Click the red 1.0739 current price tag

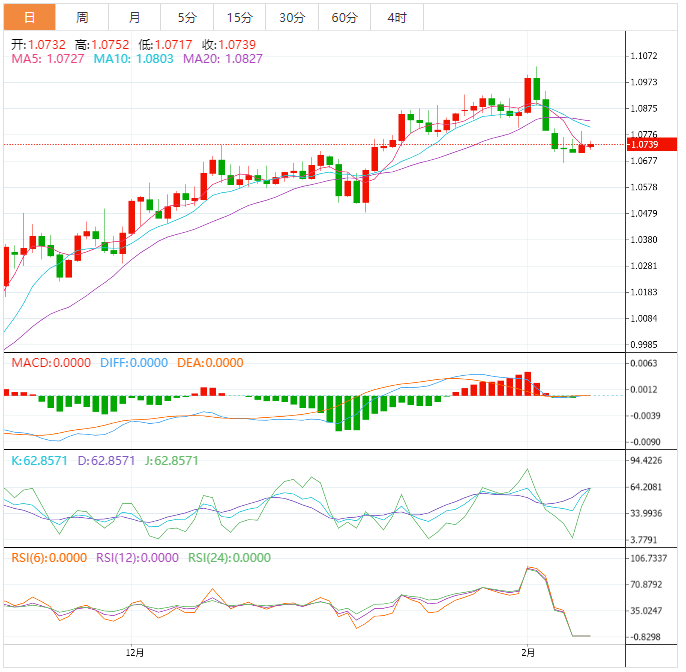tap(652, 144)
